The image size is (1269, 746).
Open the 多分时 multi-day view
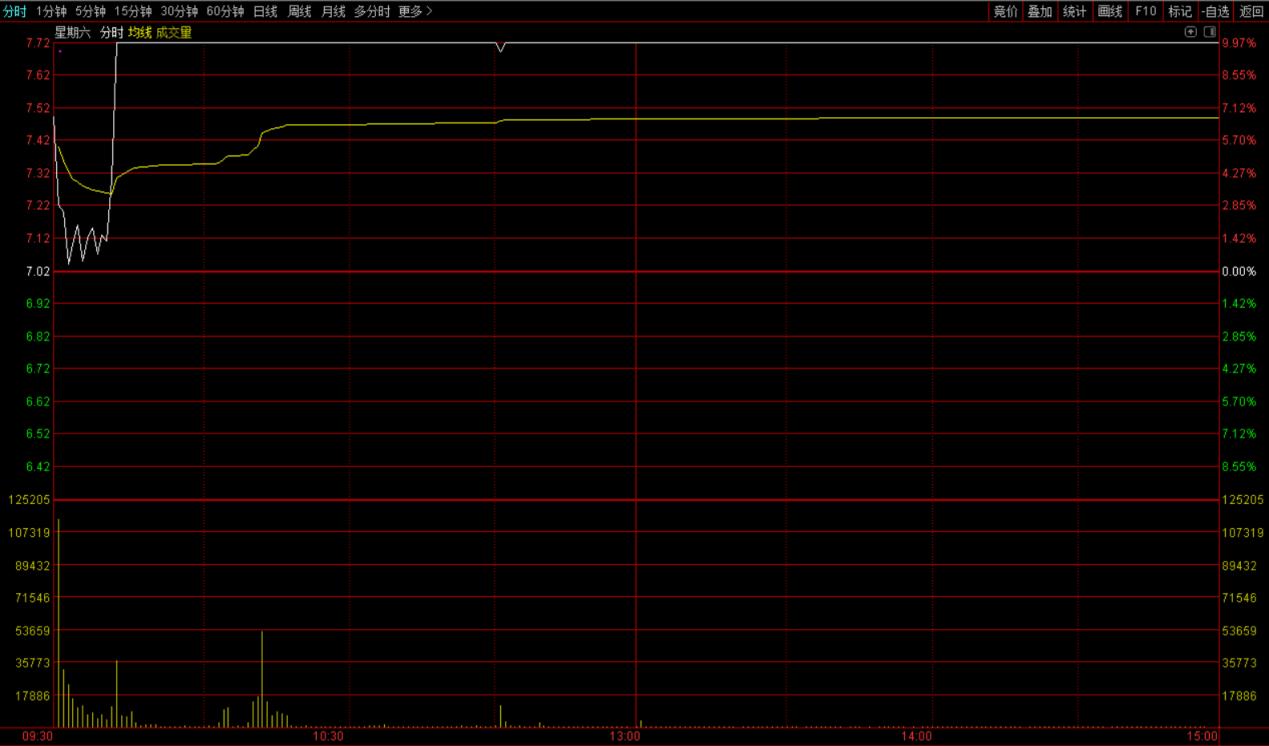372,11
